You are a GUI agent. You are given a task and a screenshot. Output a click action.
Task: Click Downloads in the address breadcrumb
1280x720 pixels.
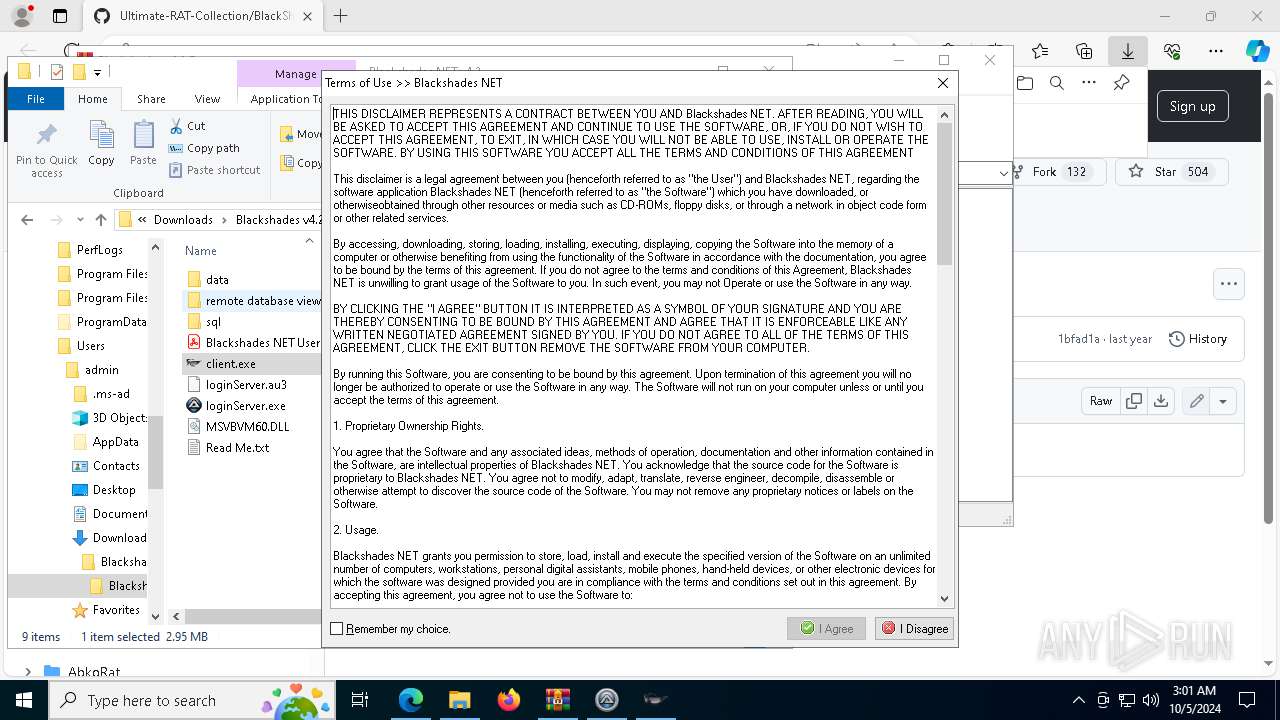click(x=183, y=220)
